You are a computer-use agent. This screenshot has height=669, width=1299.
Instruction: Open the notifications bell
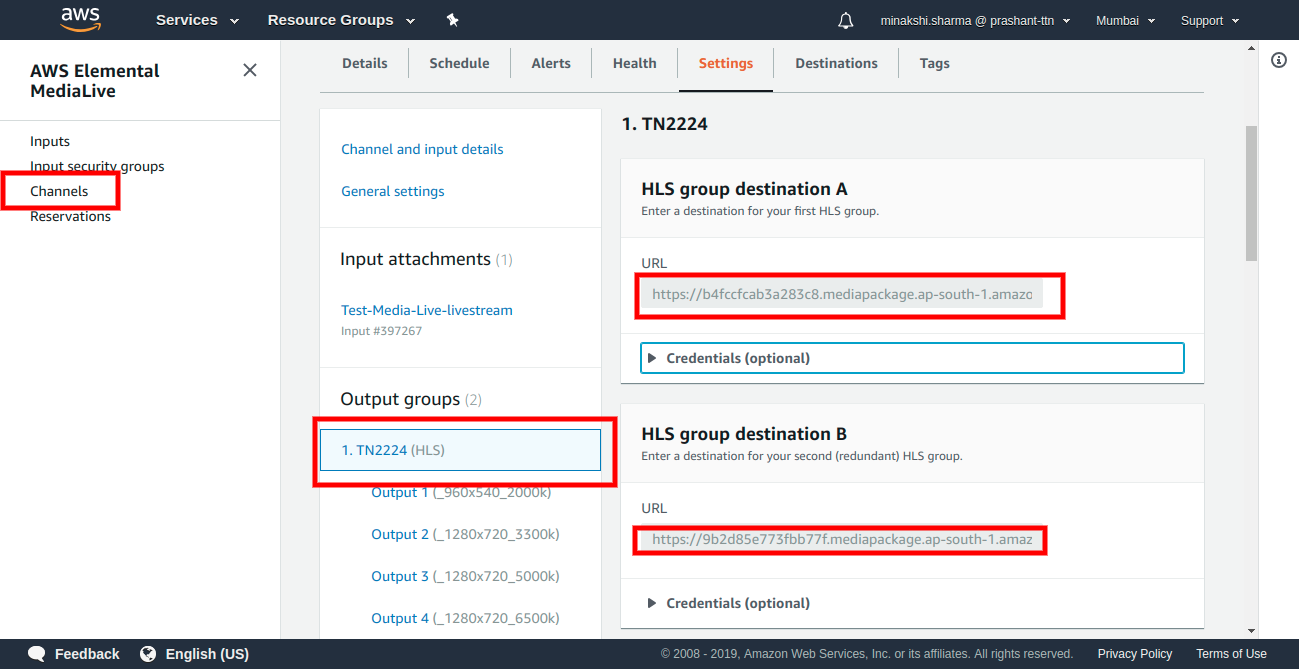(846, 20)
